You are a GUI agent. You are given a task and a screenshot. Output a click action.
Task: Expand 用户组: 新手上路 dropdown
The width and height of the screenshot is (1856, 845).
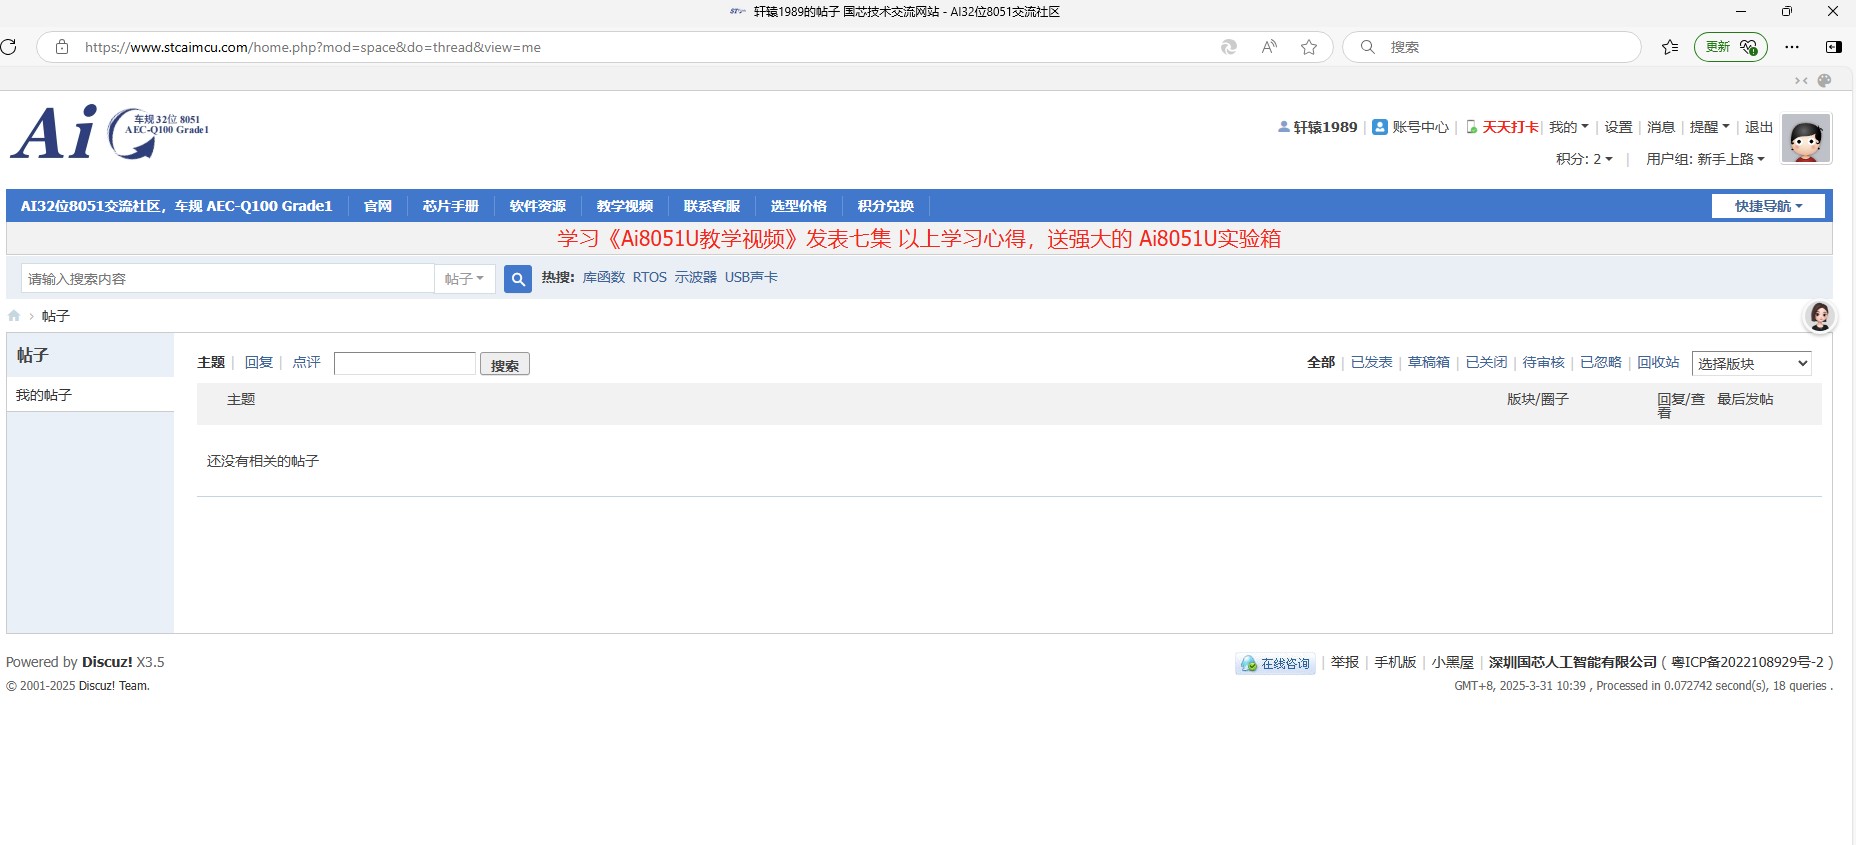coord(1705,159)
